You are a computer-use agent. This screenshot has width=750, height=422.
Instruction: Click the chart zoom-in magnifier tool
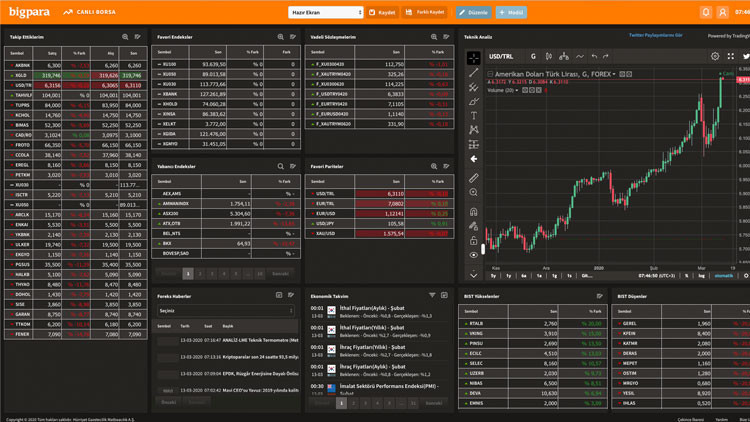click(x=474, y=193)
